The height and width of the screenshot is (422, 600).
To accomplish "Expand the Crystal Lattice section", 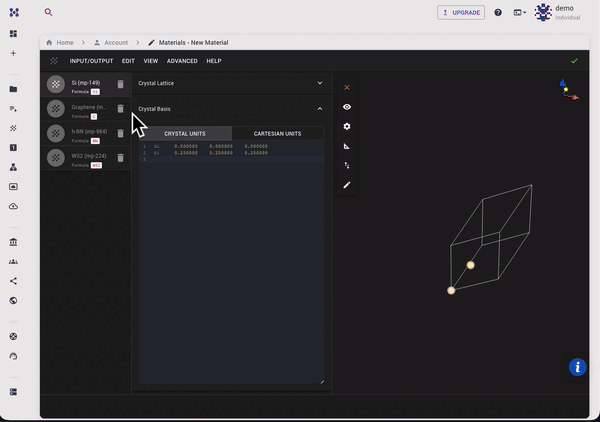I will pos(231,83).
